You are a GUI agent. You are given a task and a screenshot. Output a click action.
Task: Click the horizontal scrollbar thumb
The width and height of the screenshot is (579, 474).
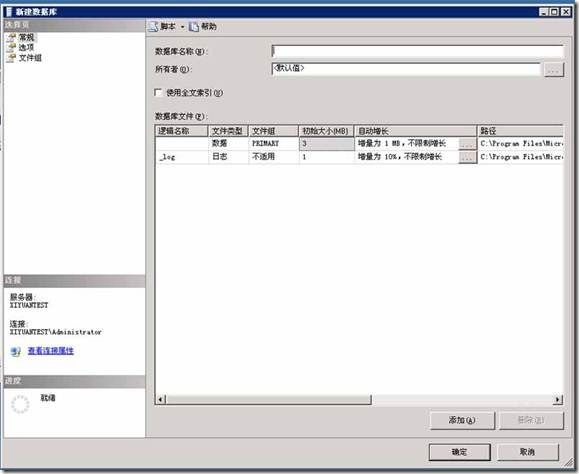click(x=268, y=399)
